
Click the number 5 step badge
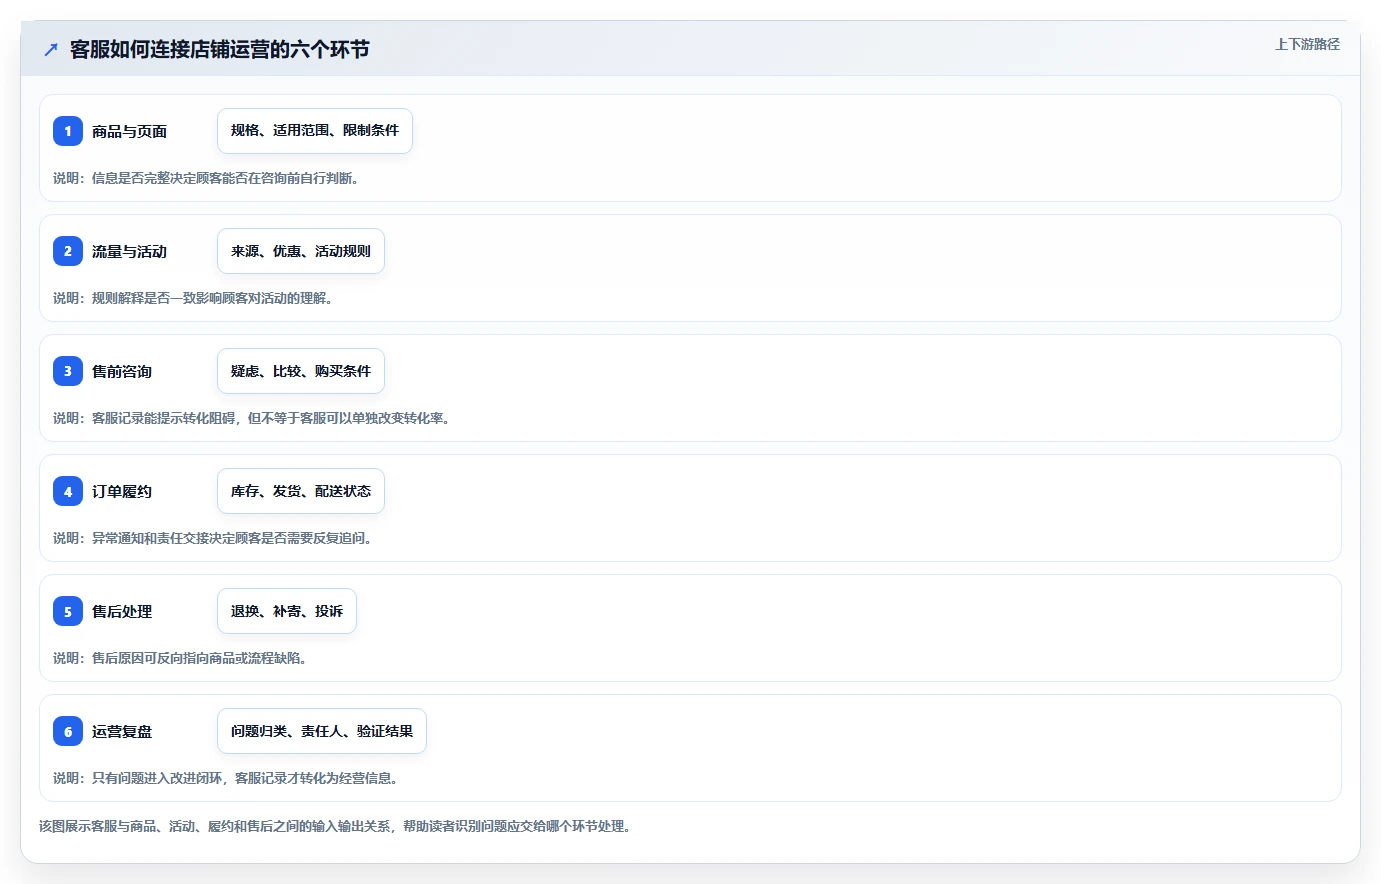pyautogui.click(x=68, y=611)
